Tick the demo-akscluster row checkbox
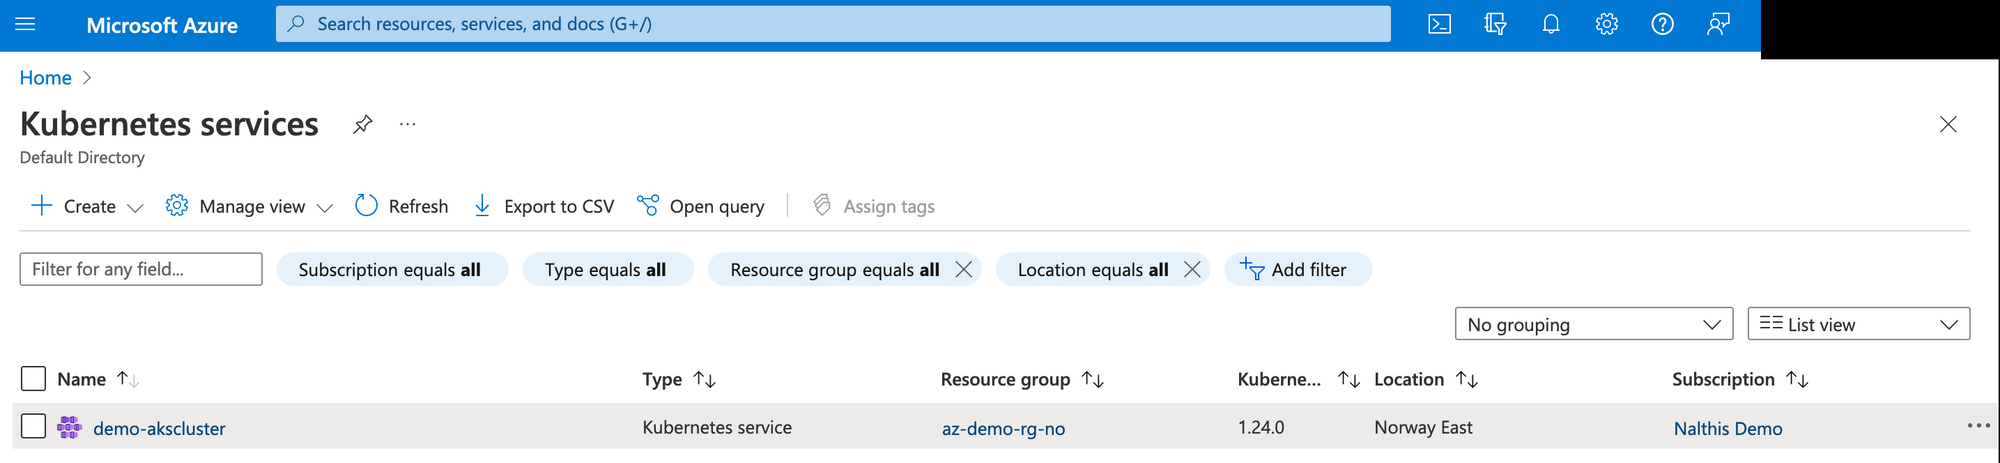Screen dimensions: 2000x463 click(x=33, y=426)
